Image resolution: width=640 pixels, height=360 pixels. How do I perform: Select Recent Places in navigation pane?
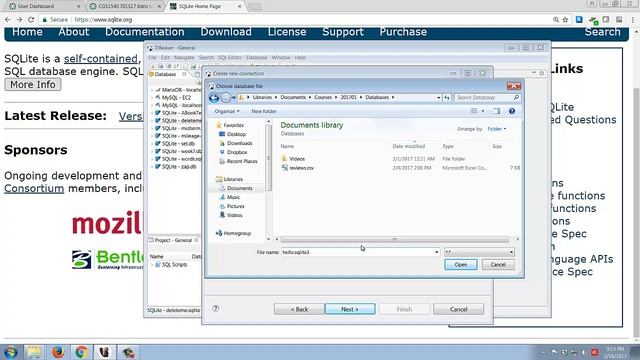point(242,161)
